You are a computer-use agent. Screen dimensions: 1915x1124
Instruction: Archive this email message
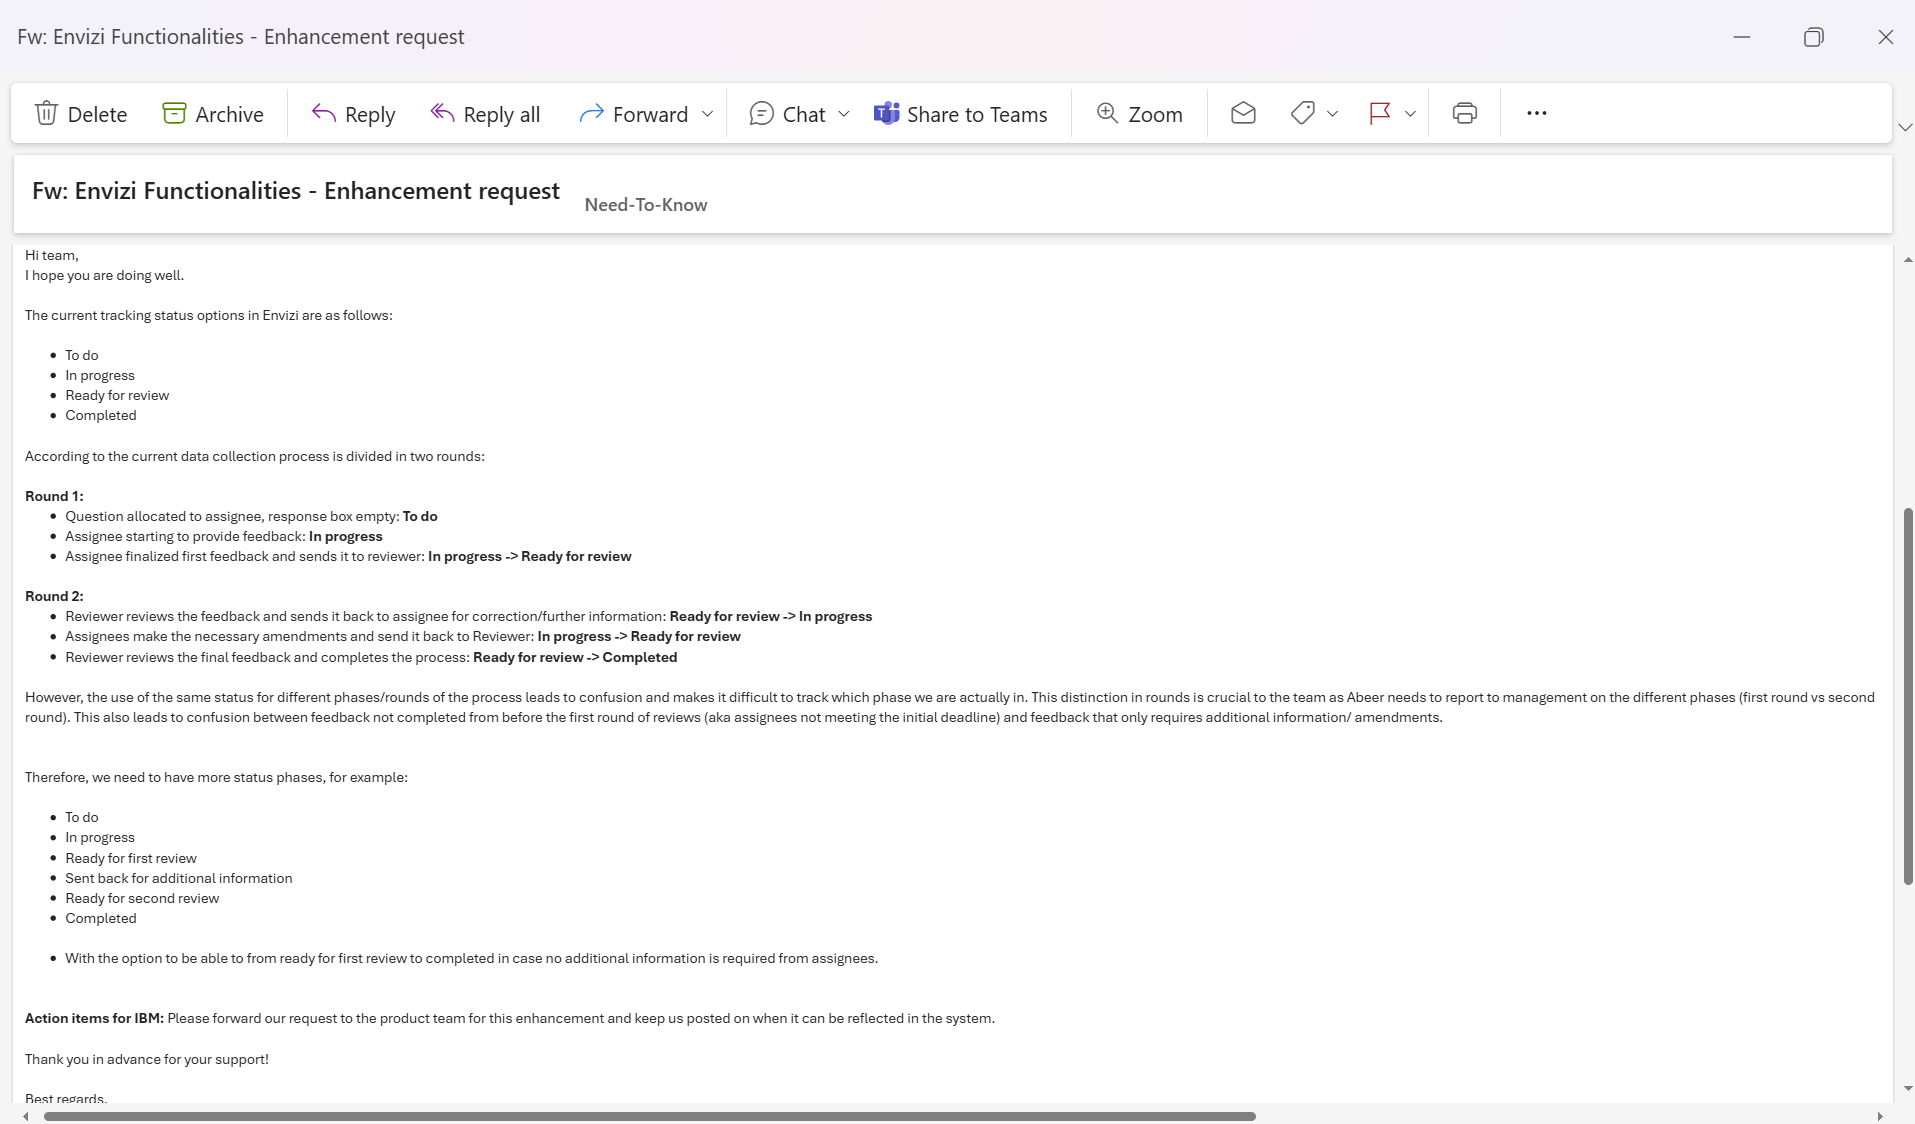(x=212, y=114)
